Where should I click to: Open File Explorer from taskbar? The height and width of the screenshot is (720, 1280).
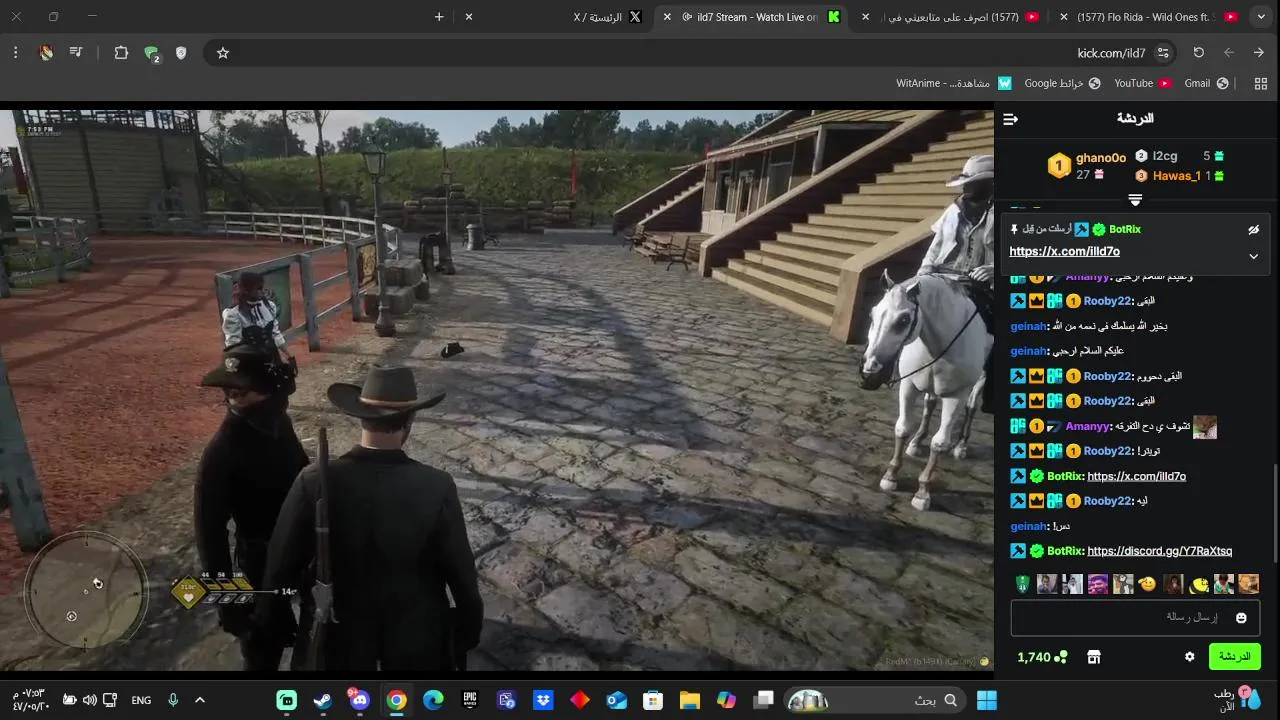tap(689, 700)
